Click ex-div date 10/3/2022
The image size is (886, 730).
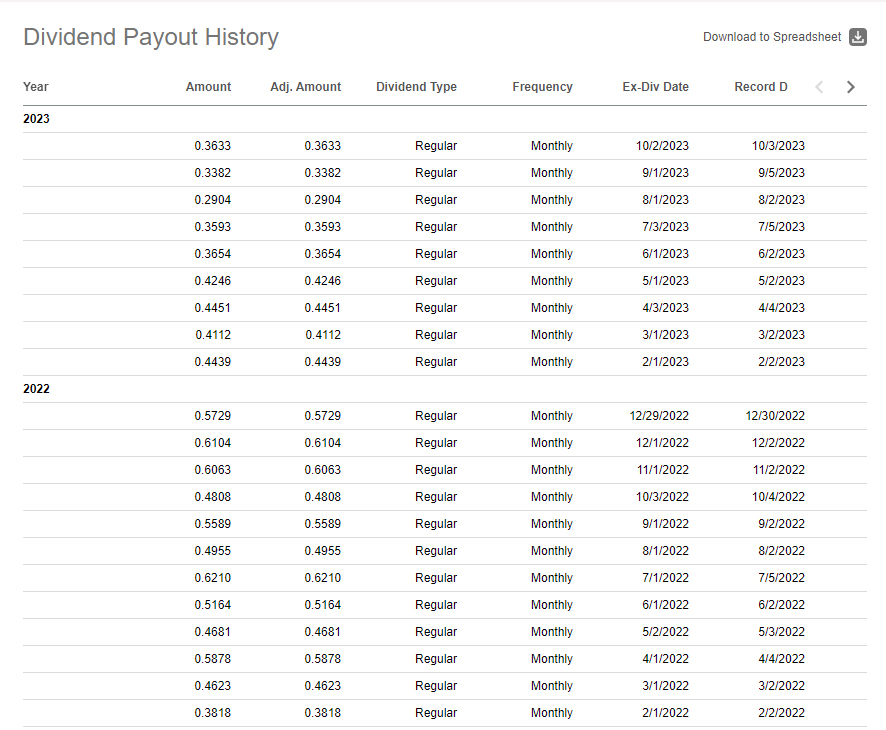[x=662, y=497]
